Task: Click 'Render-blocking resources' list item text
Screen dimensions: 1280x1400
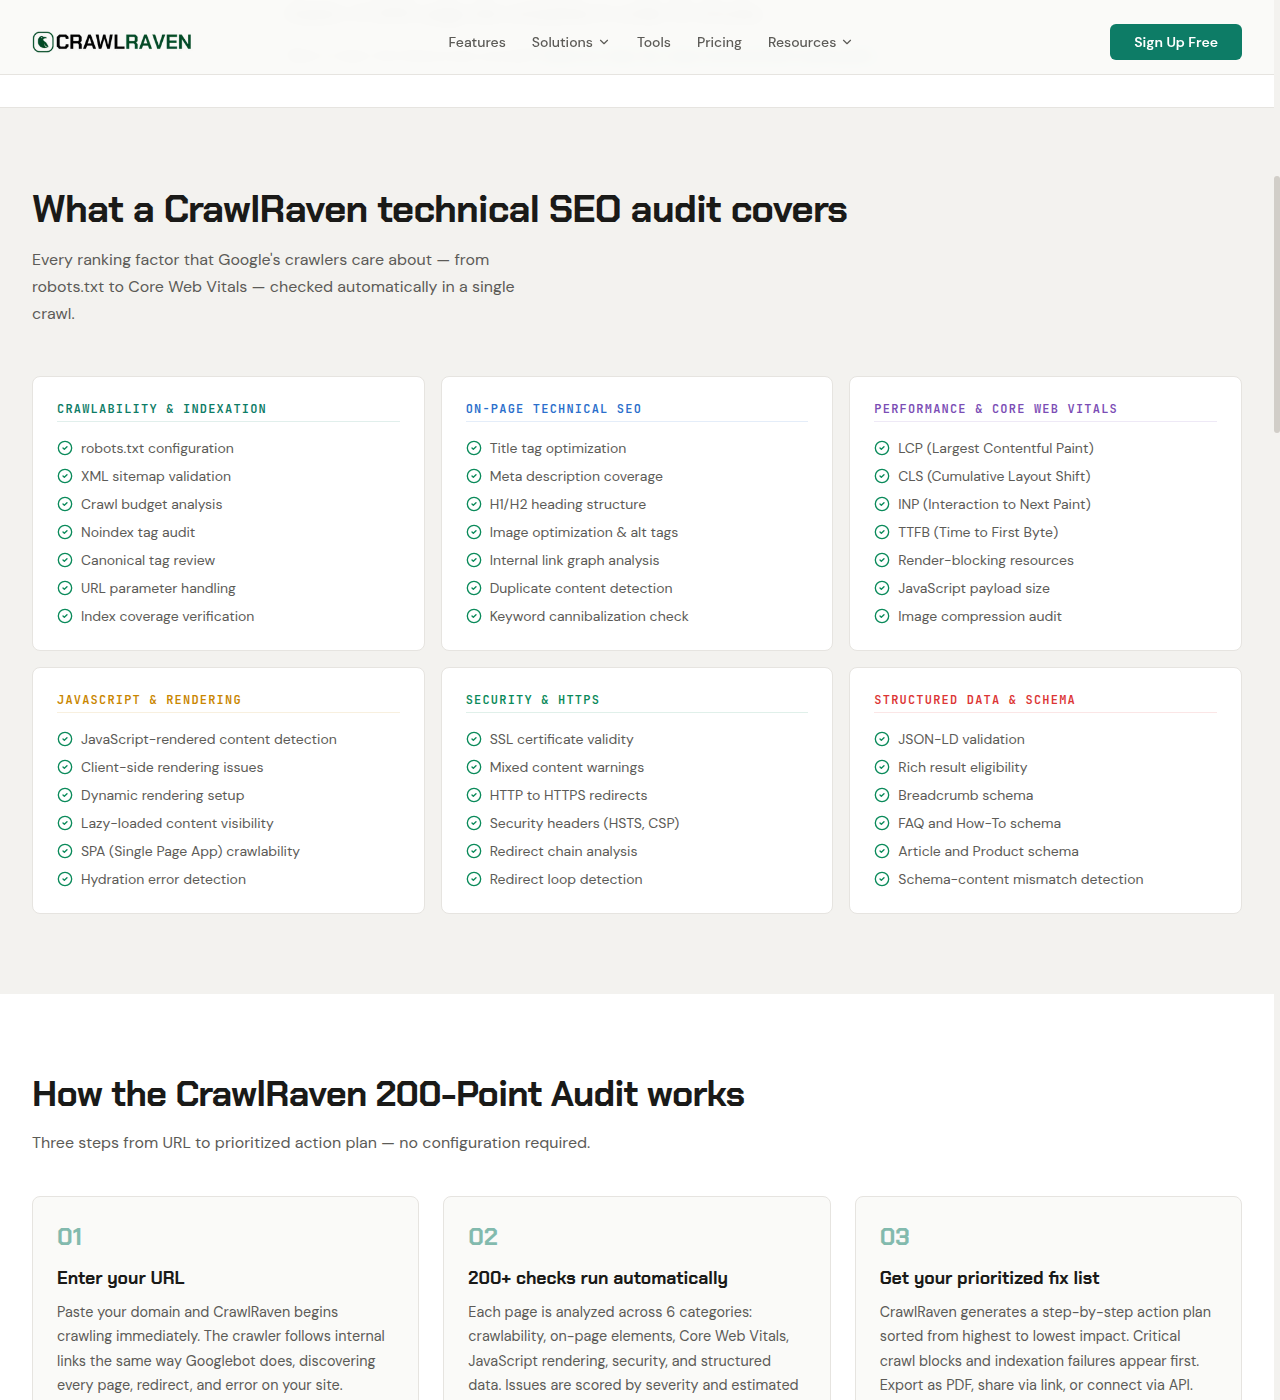Action: point(986,560)
